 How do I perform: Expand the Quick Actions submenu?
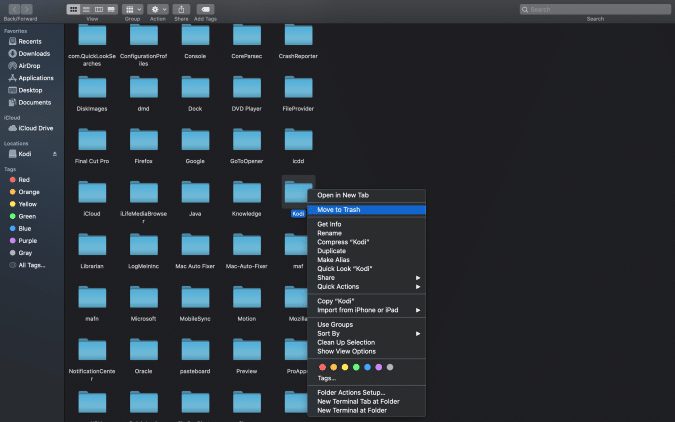point(366,286)
